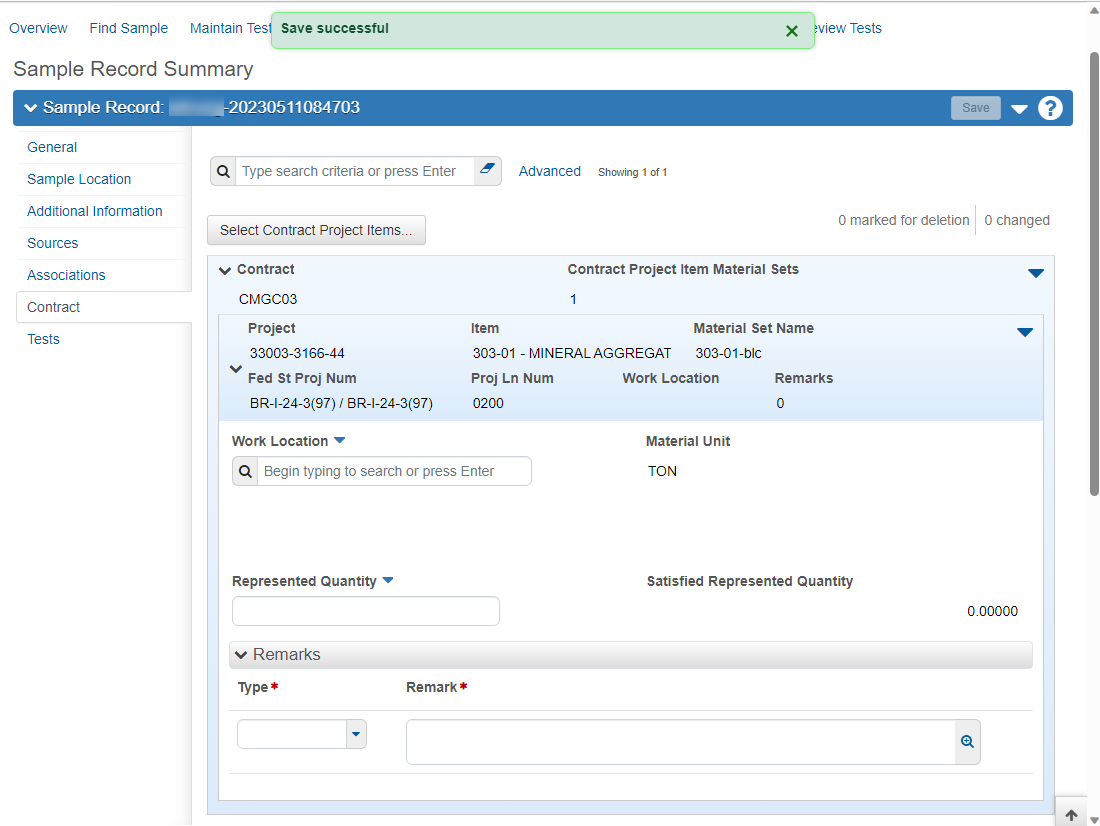The width and height of the screenshot is (1100, 826).
Task: Collapse the Sample Record header chevron
Action: tap(30, 108)
